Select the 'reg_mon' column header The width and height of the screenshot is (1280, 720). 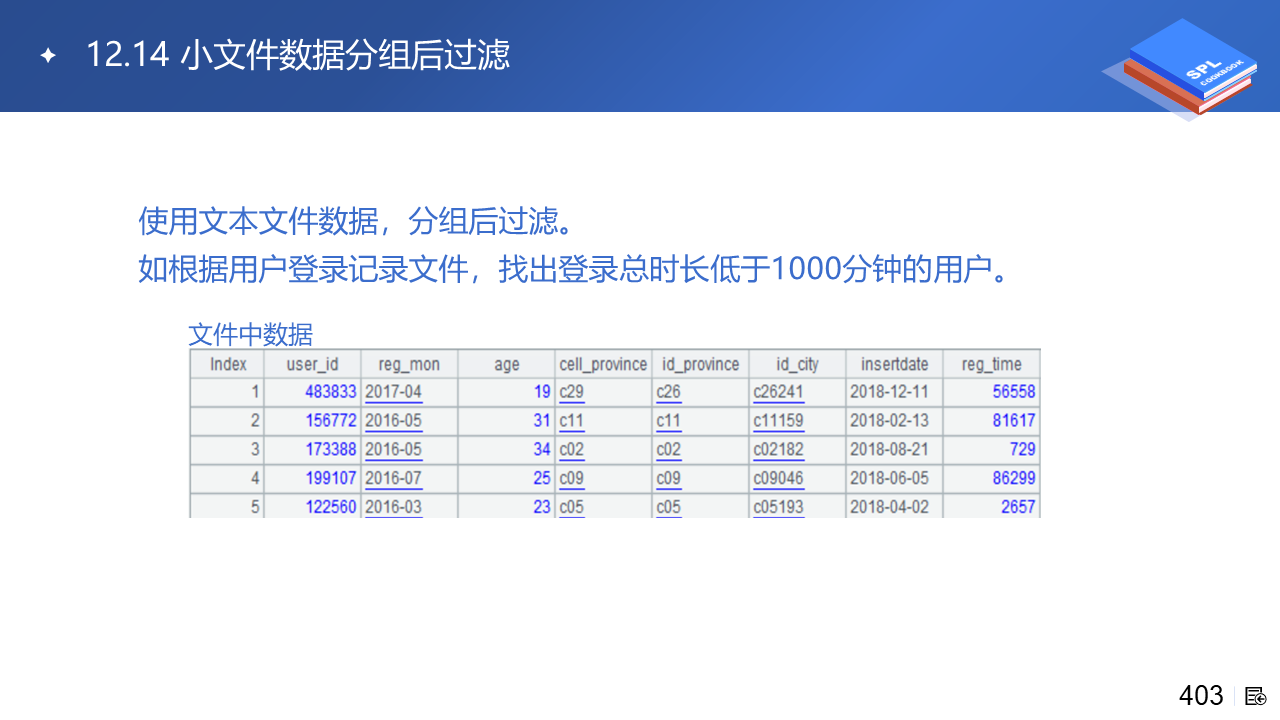(x=409, y=364)
